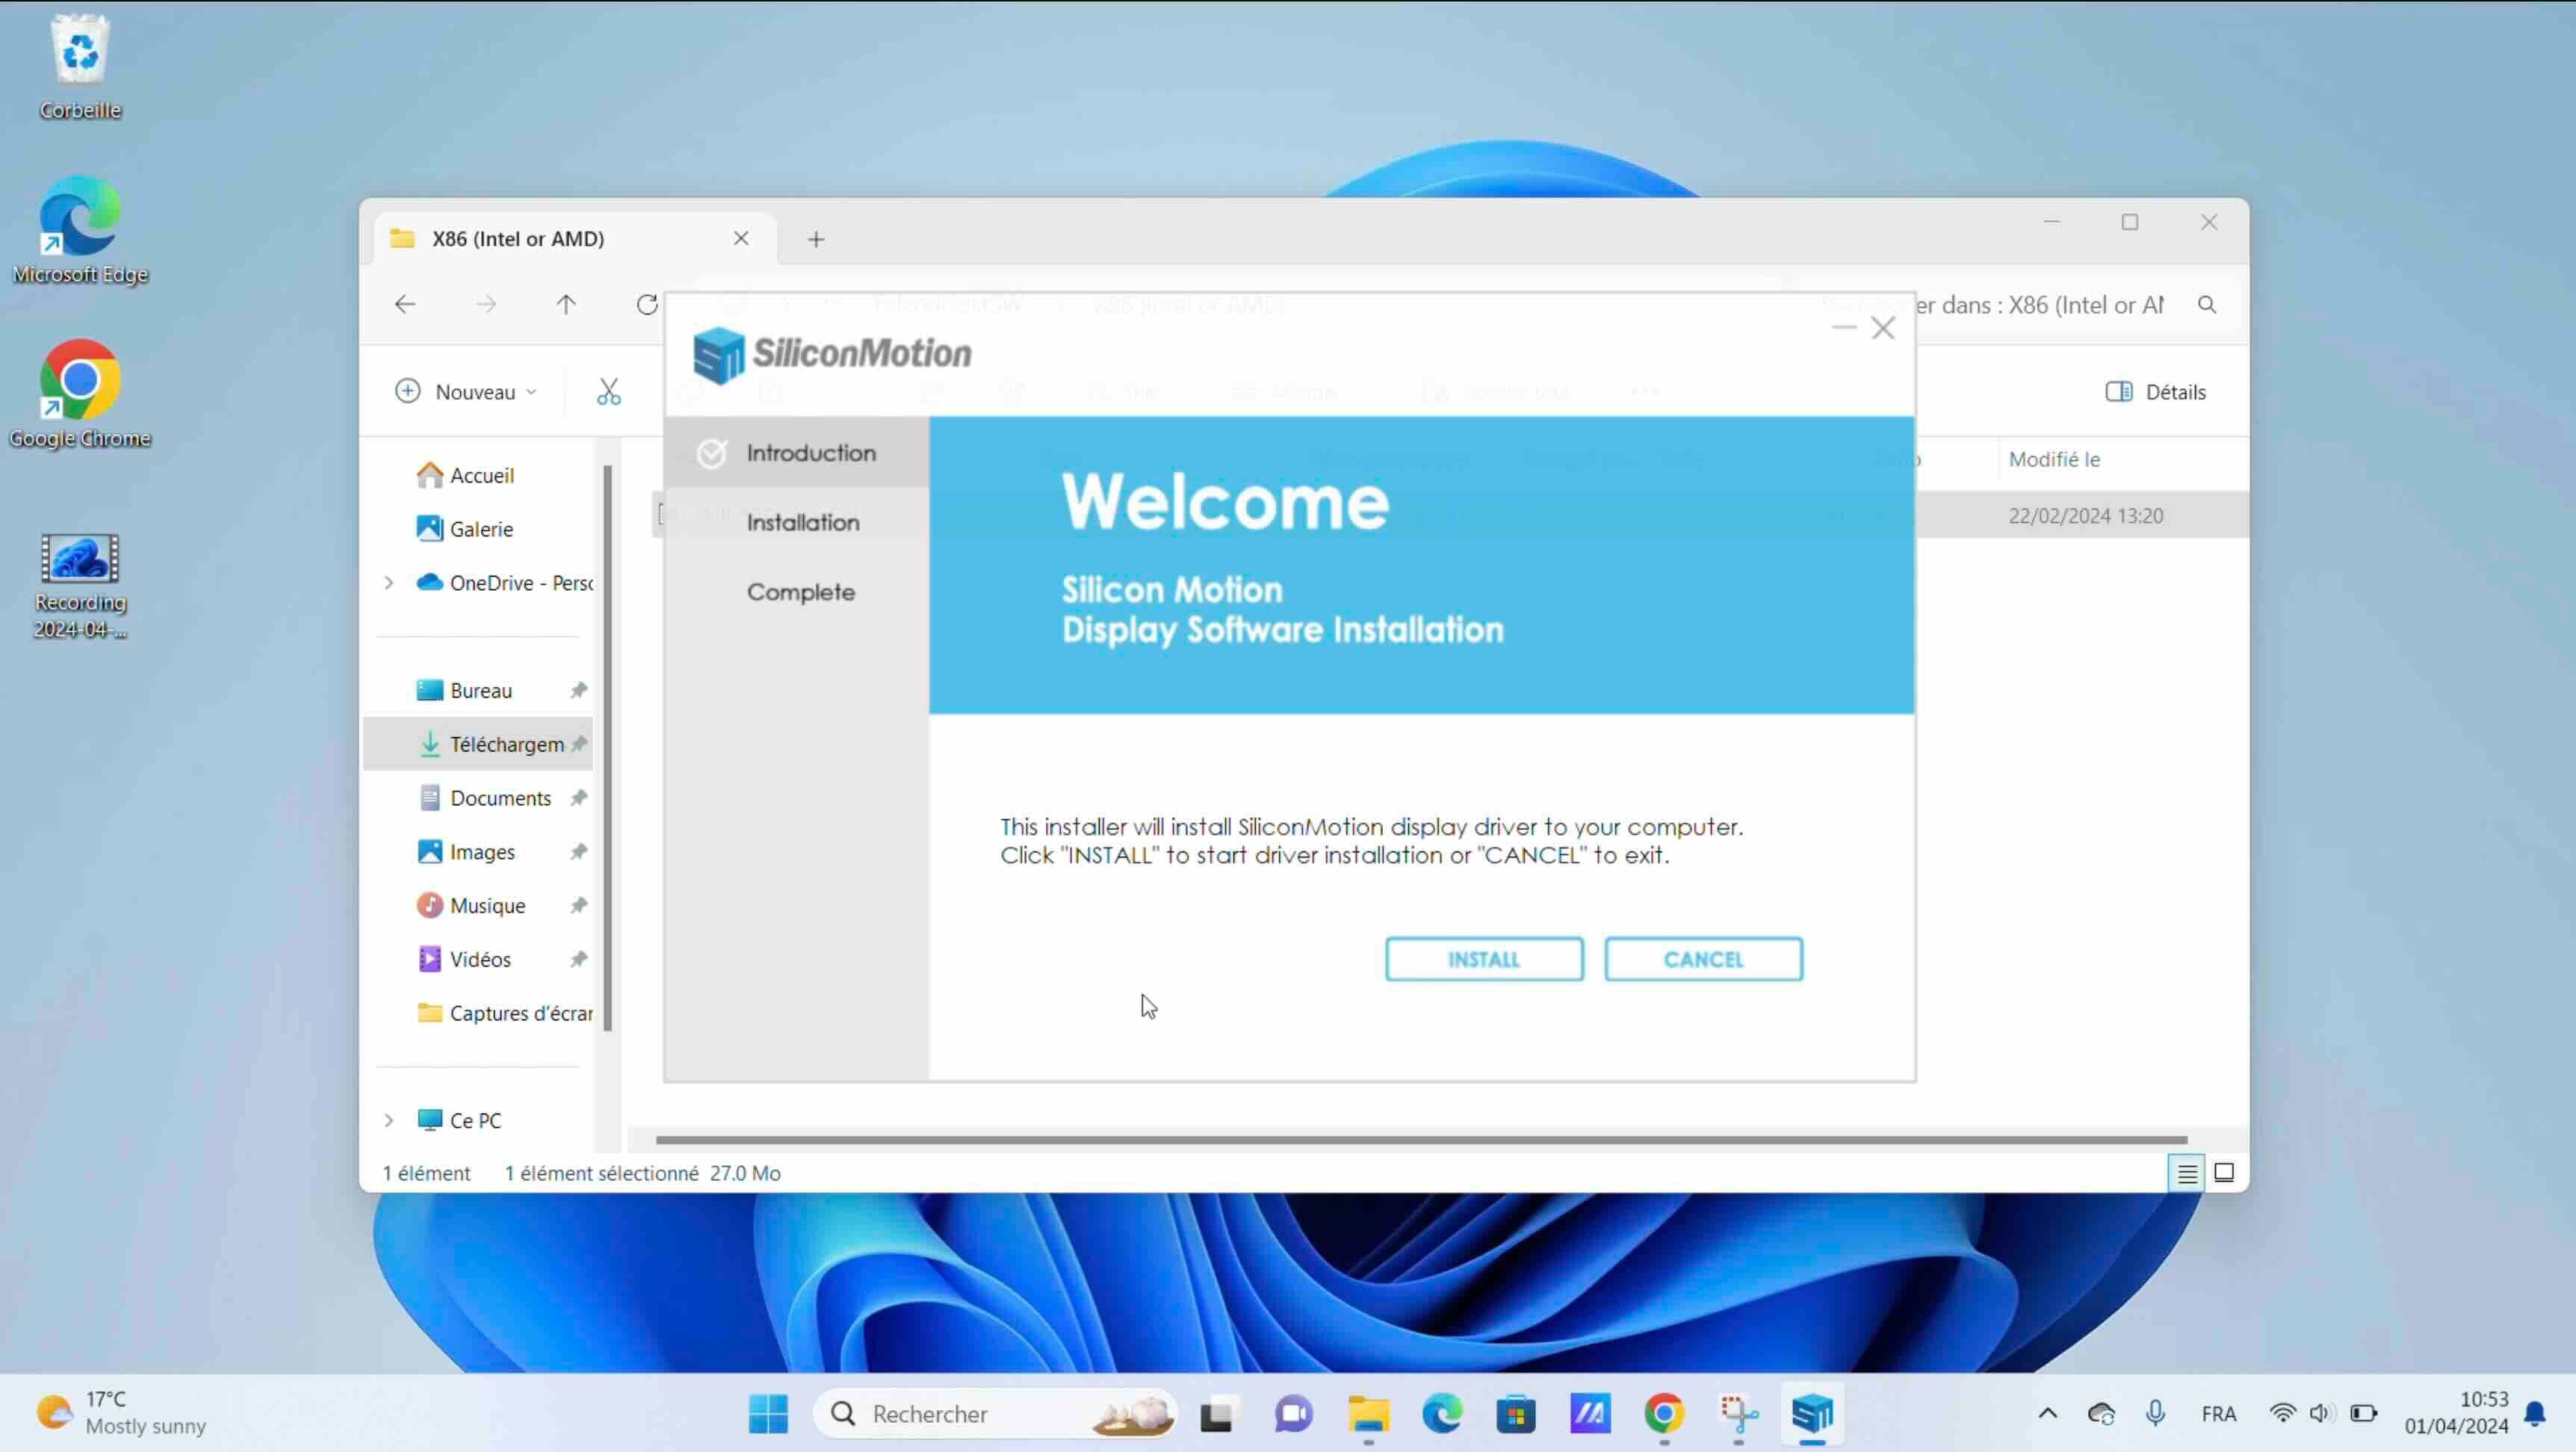The height and width of the screenshot is (1452, 2576).
Task: Expand the Ce PC tree node
Action: pyautogui.click(x=389, y=1120)
